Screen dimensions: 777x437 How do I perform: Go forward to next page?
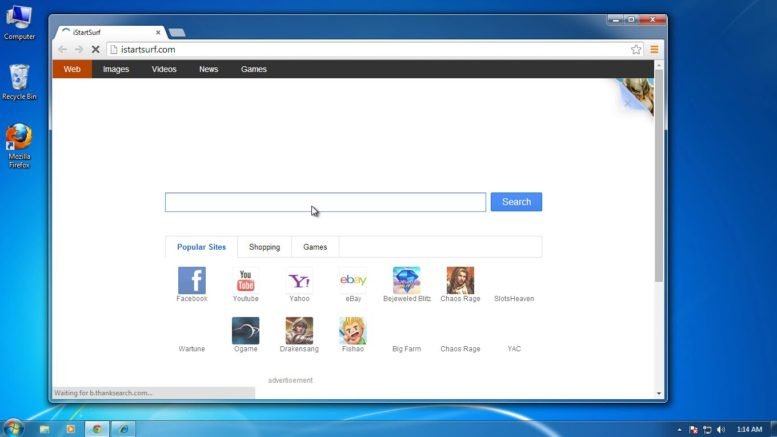(79, 50)
